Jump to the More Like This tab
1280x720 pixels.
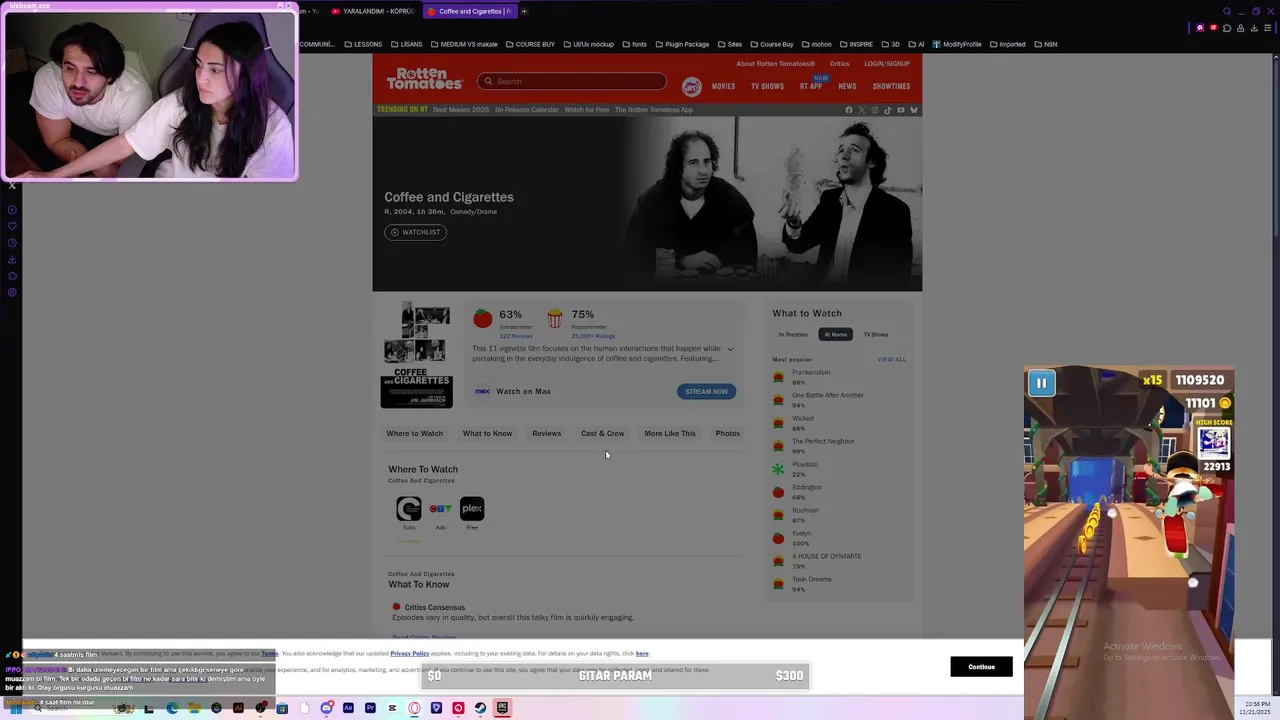coord(670,433)
